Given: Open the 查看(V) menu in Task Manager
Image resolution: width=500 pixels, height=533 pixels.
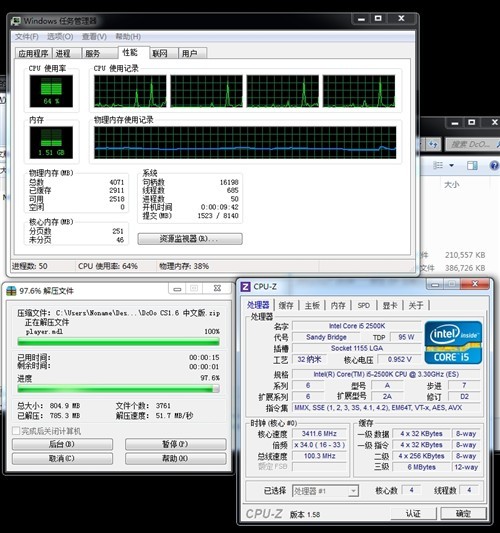Looking at the screenshot, I should coord(94,36).
